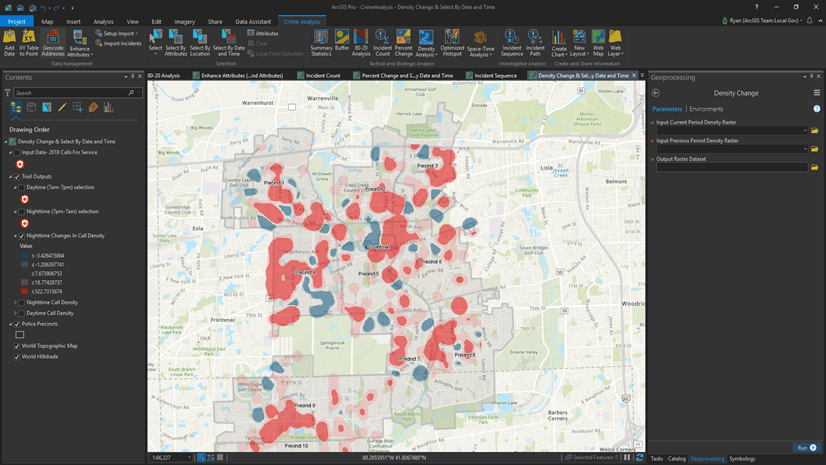Enable the Nighttime Call Density layer
826x465 pixels.
(22, 302)
